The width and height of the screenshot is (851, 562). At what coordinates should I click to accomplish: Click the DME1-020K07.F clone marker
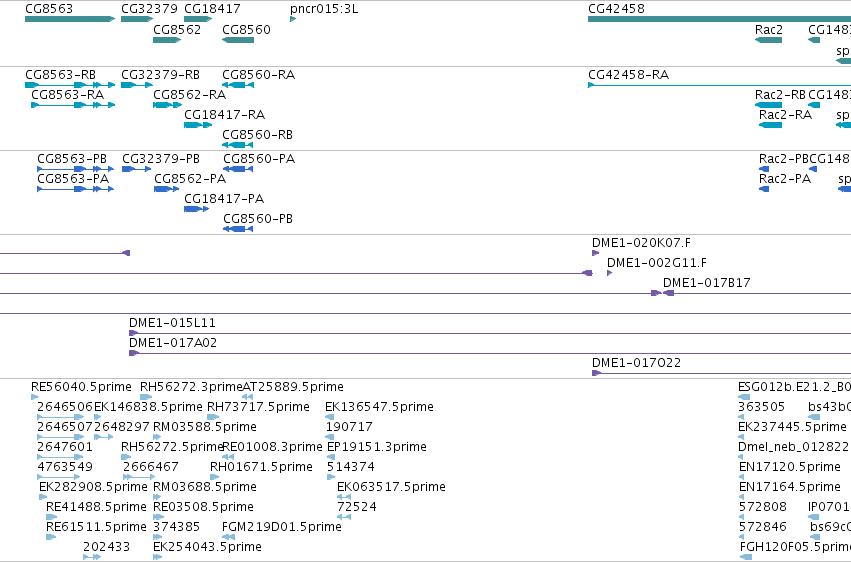595,253
